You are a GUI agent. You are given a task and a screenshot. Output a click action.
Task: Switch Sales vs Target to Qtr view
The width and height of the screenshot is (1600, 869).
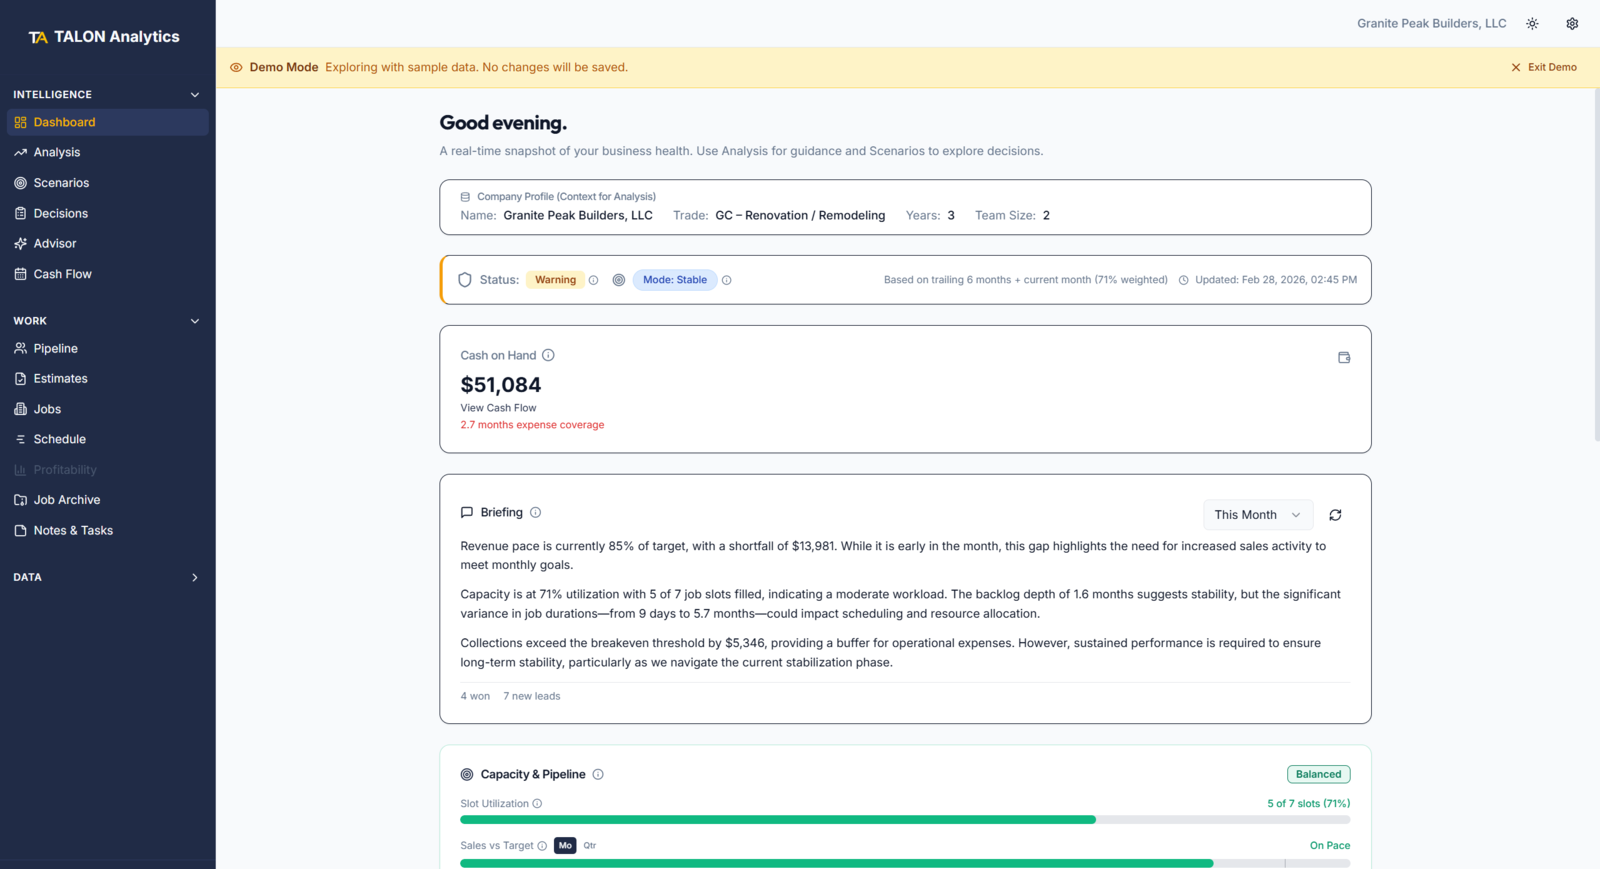pos(590,846)
